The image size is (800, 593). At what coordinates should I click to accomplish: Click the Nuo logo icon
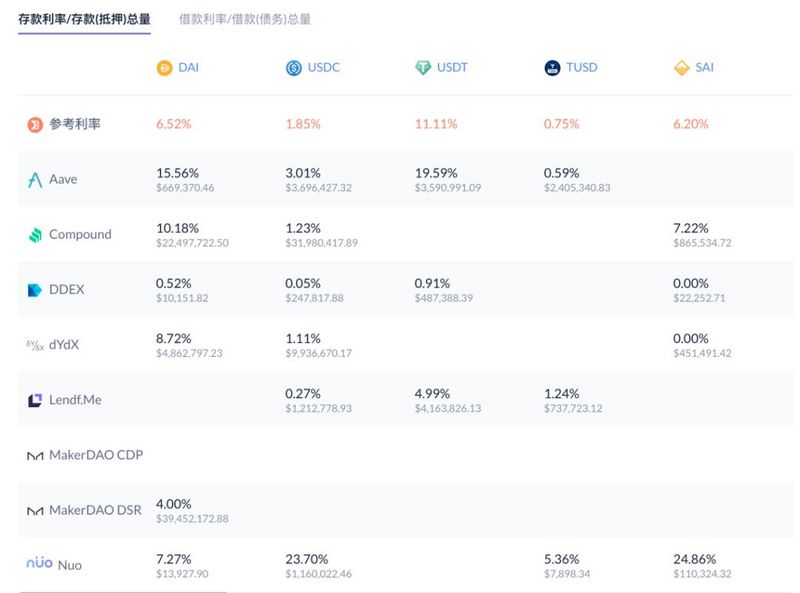pos(39,562)
